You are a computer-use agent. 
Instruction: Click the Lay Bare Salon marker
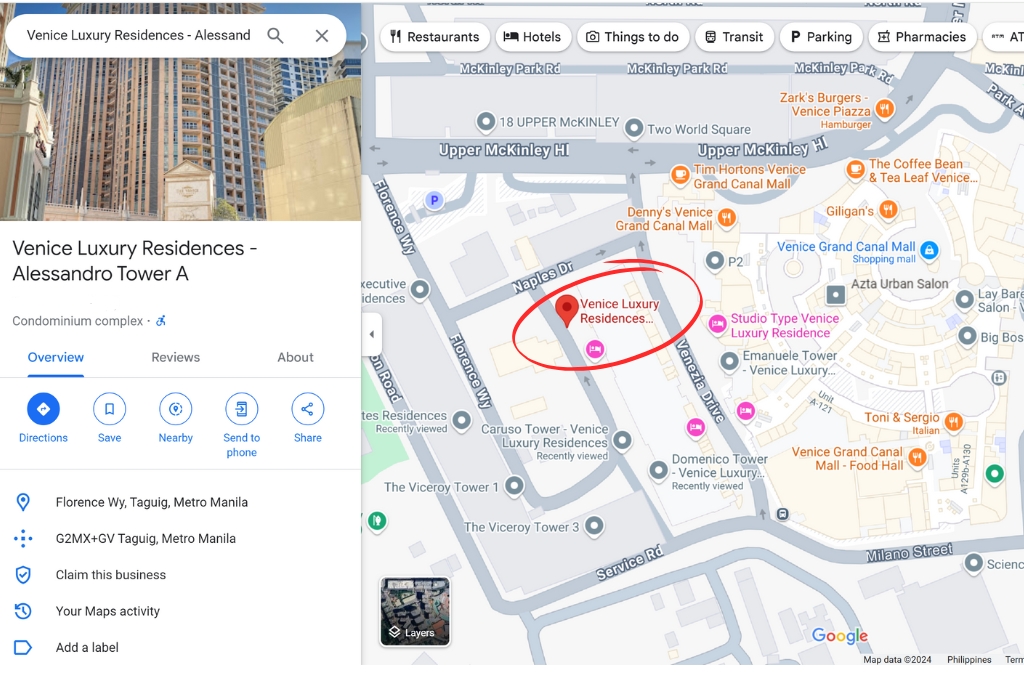[965, 300]
